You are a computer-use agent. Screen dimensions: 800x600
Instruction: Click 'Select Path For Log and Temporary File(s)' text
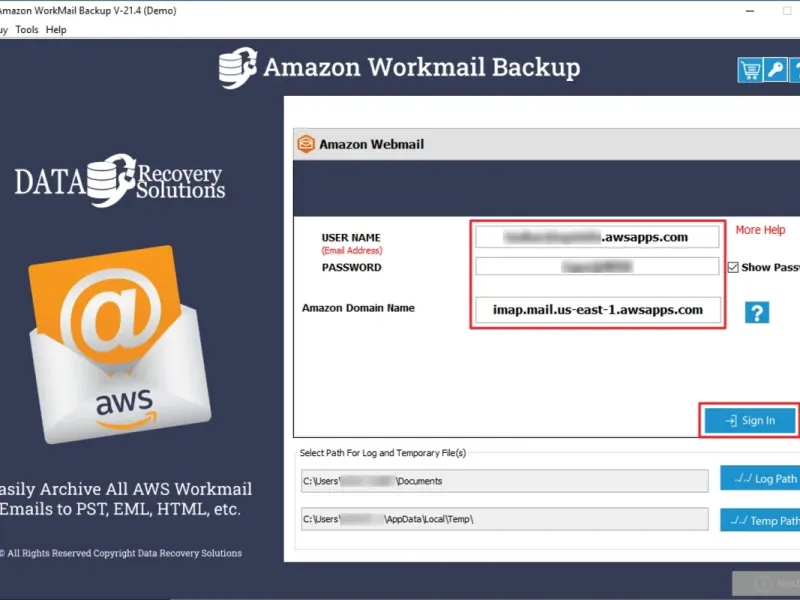[383, 453]
